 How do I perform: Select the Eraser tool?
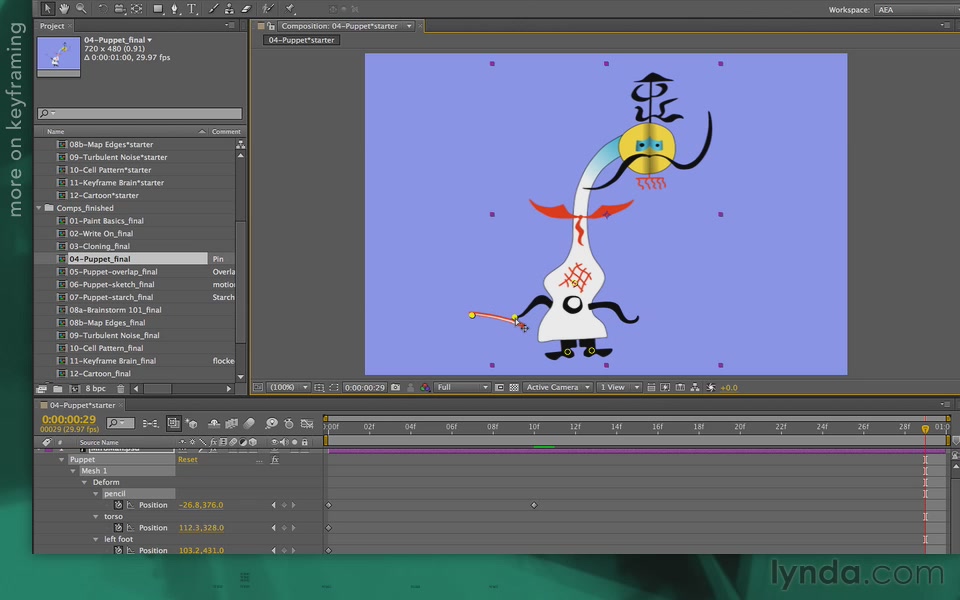pos(246,9)
